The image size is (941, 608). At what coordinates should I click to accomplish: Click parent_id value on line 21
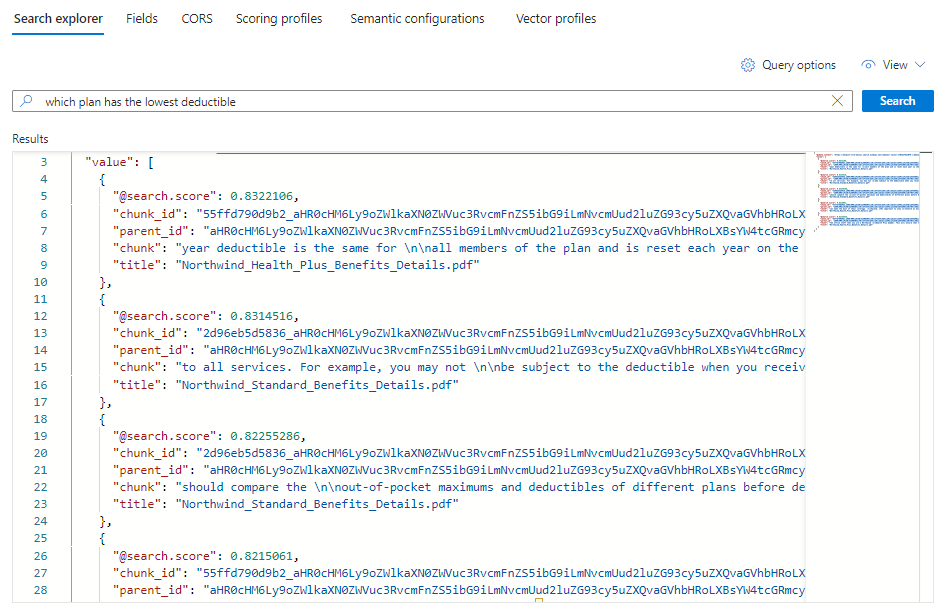[504, 470]
